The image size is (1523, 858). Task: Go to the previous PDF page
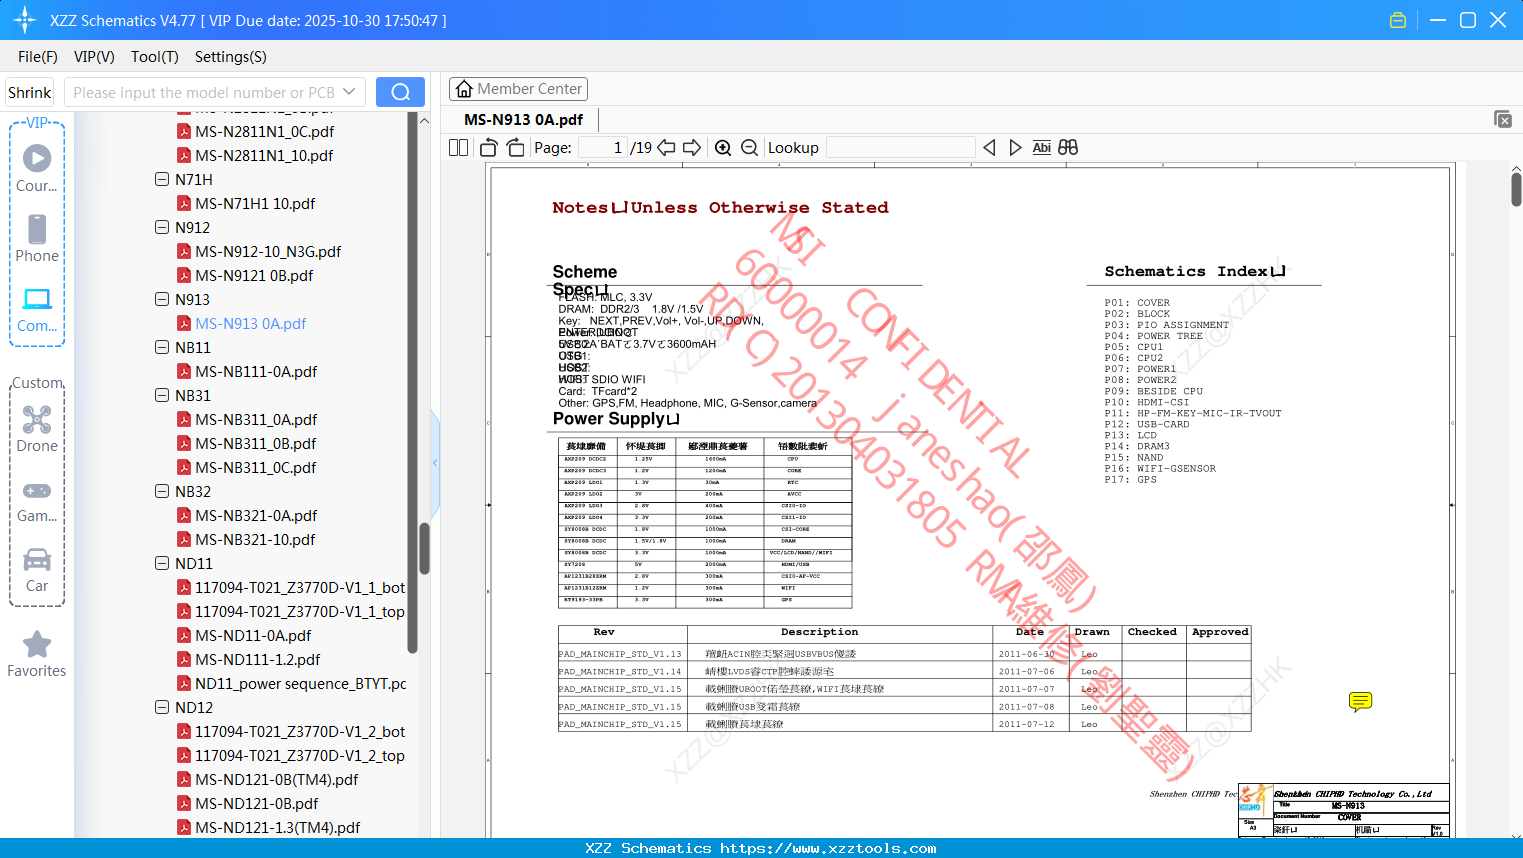click(x=666, y=148)
